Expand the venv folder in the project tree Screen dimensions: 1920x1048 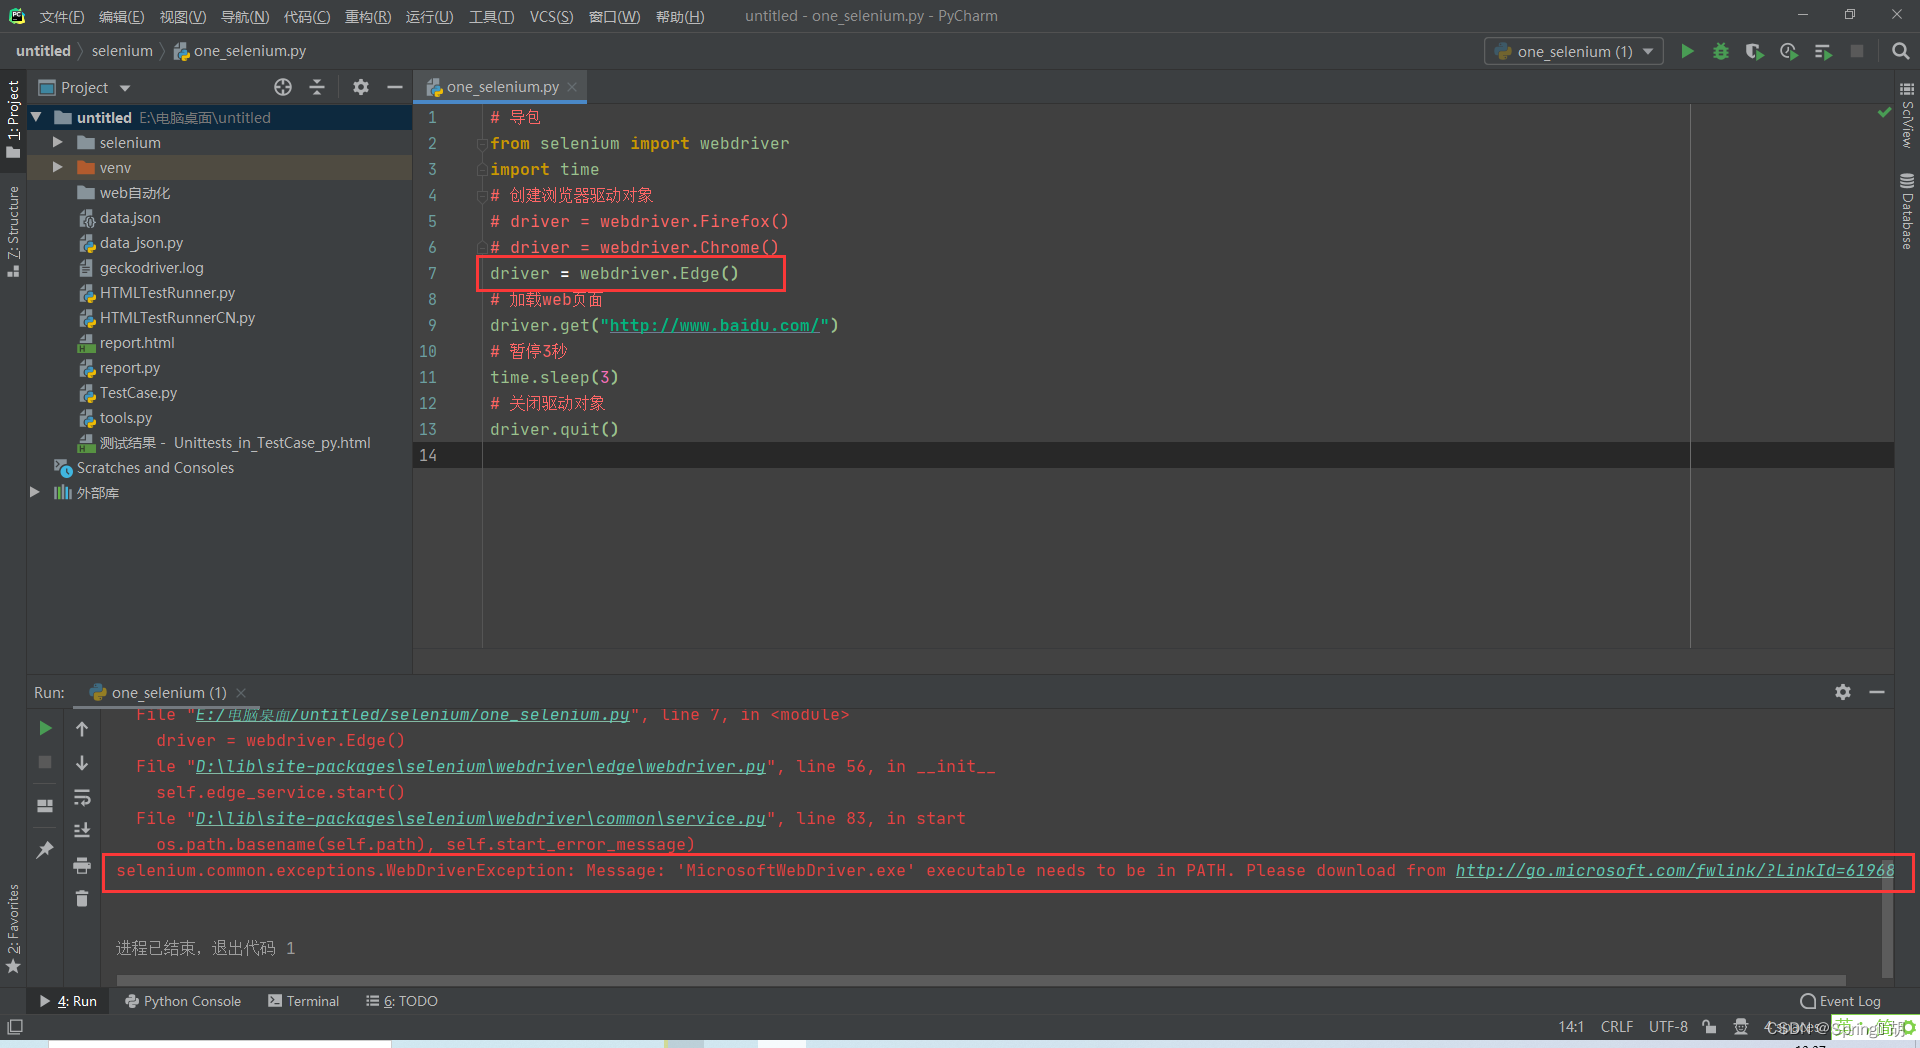[x=58, y=167]
